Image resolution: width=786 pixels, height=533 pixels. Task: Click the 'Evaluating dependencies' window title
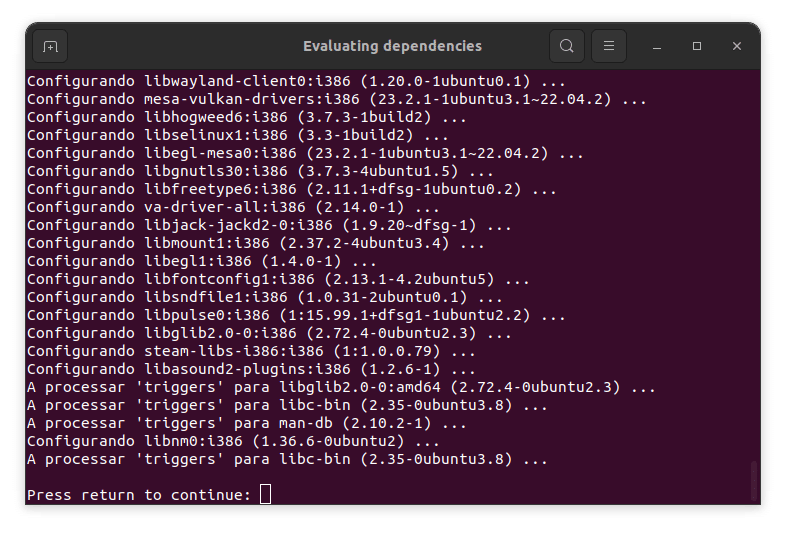click(x=392, y=46)
